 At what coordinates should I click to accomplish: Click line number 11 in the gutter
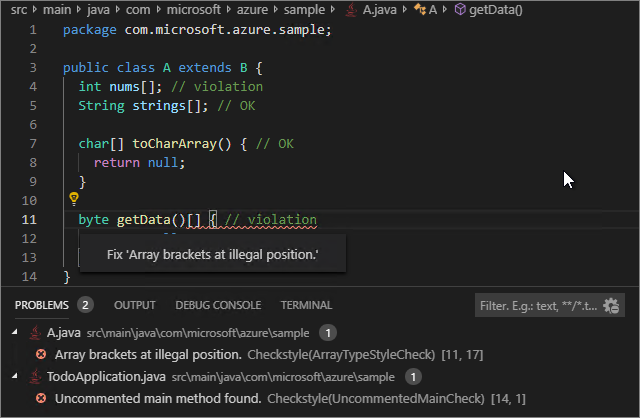coord(29,220)
